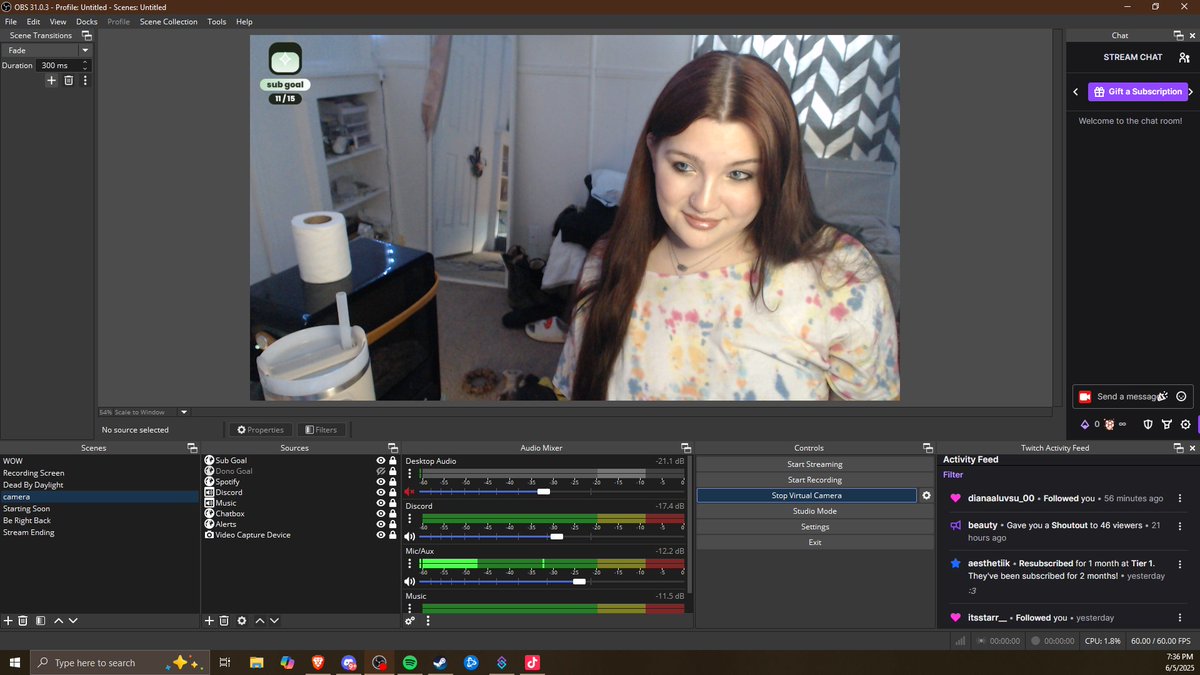Screen dimensions: 1200x675
Task: Open preview scale dropdown arrow
Action: [184, 412]
